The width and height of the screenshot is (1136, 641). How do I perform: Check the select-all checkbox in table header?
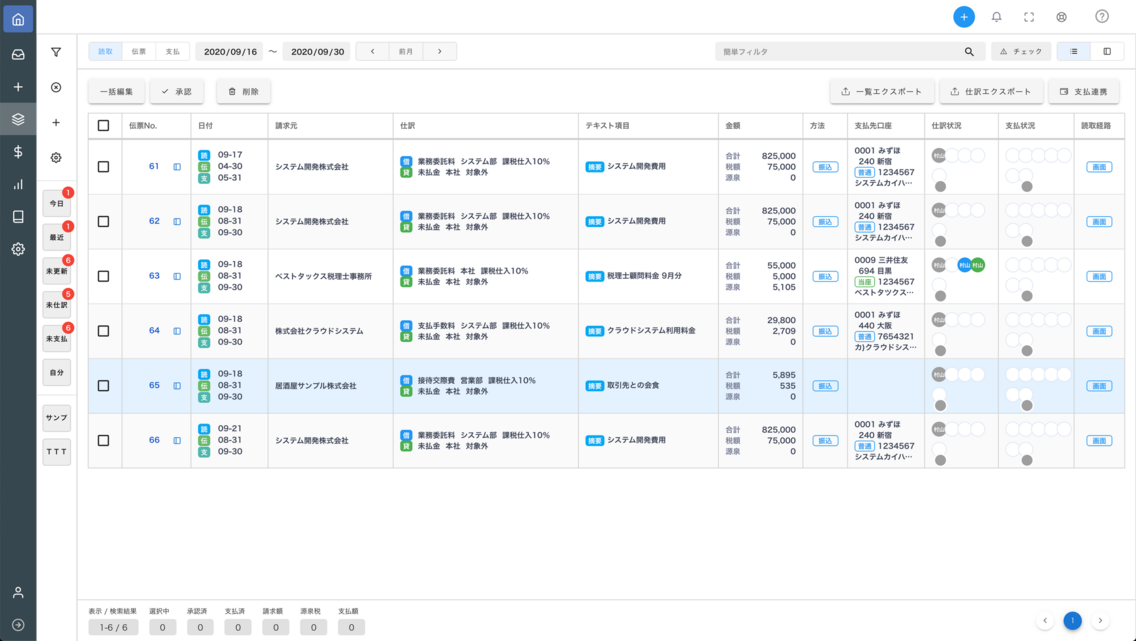pyautogui.click(x=103, y=125)
